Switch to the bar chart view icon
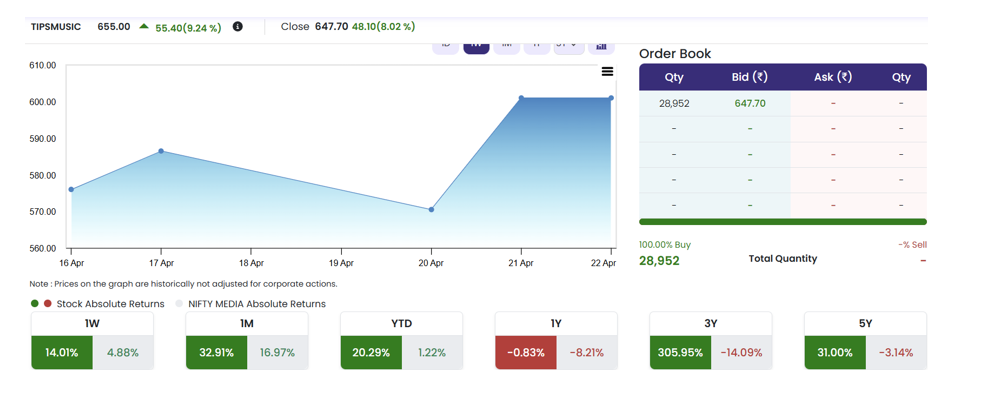The image size is (1006, 404). 601,46
